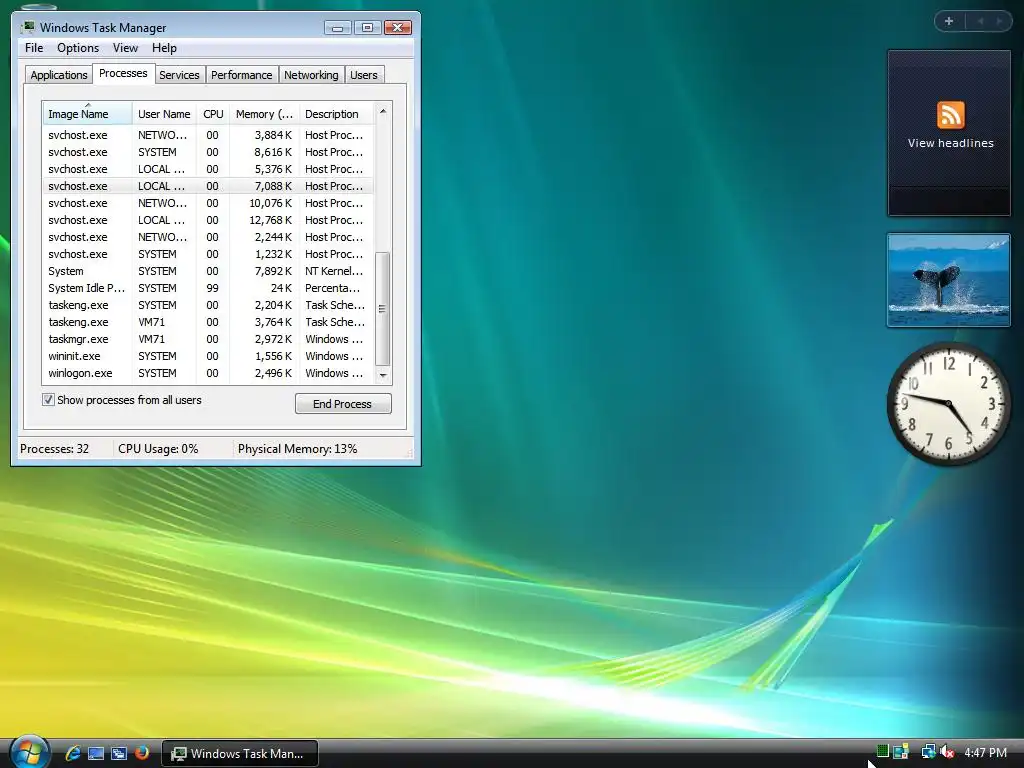Click the Windows Task Manager taskbar button

pyautogui.click(x=240, y=754)
